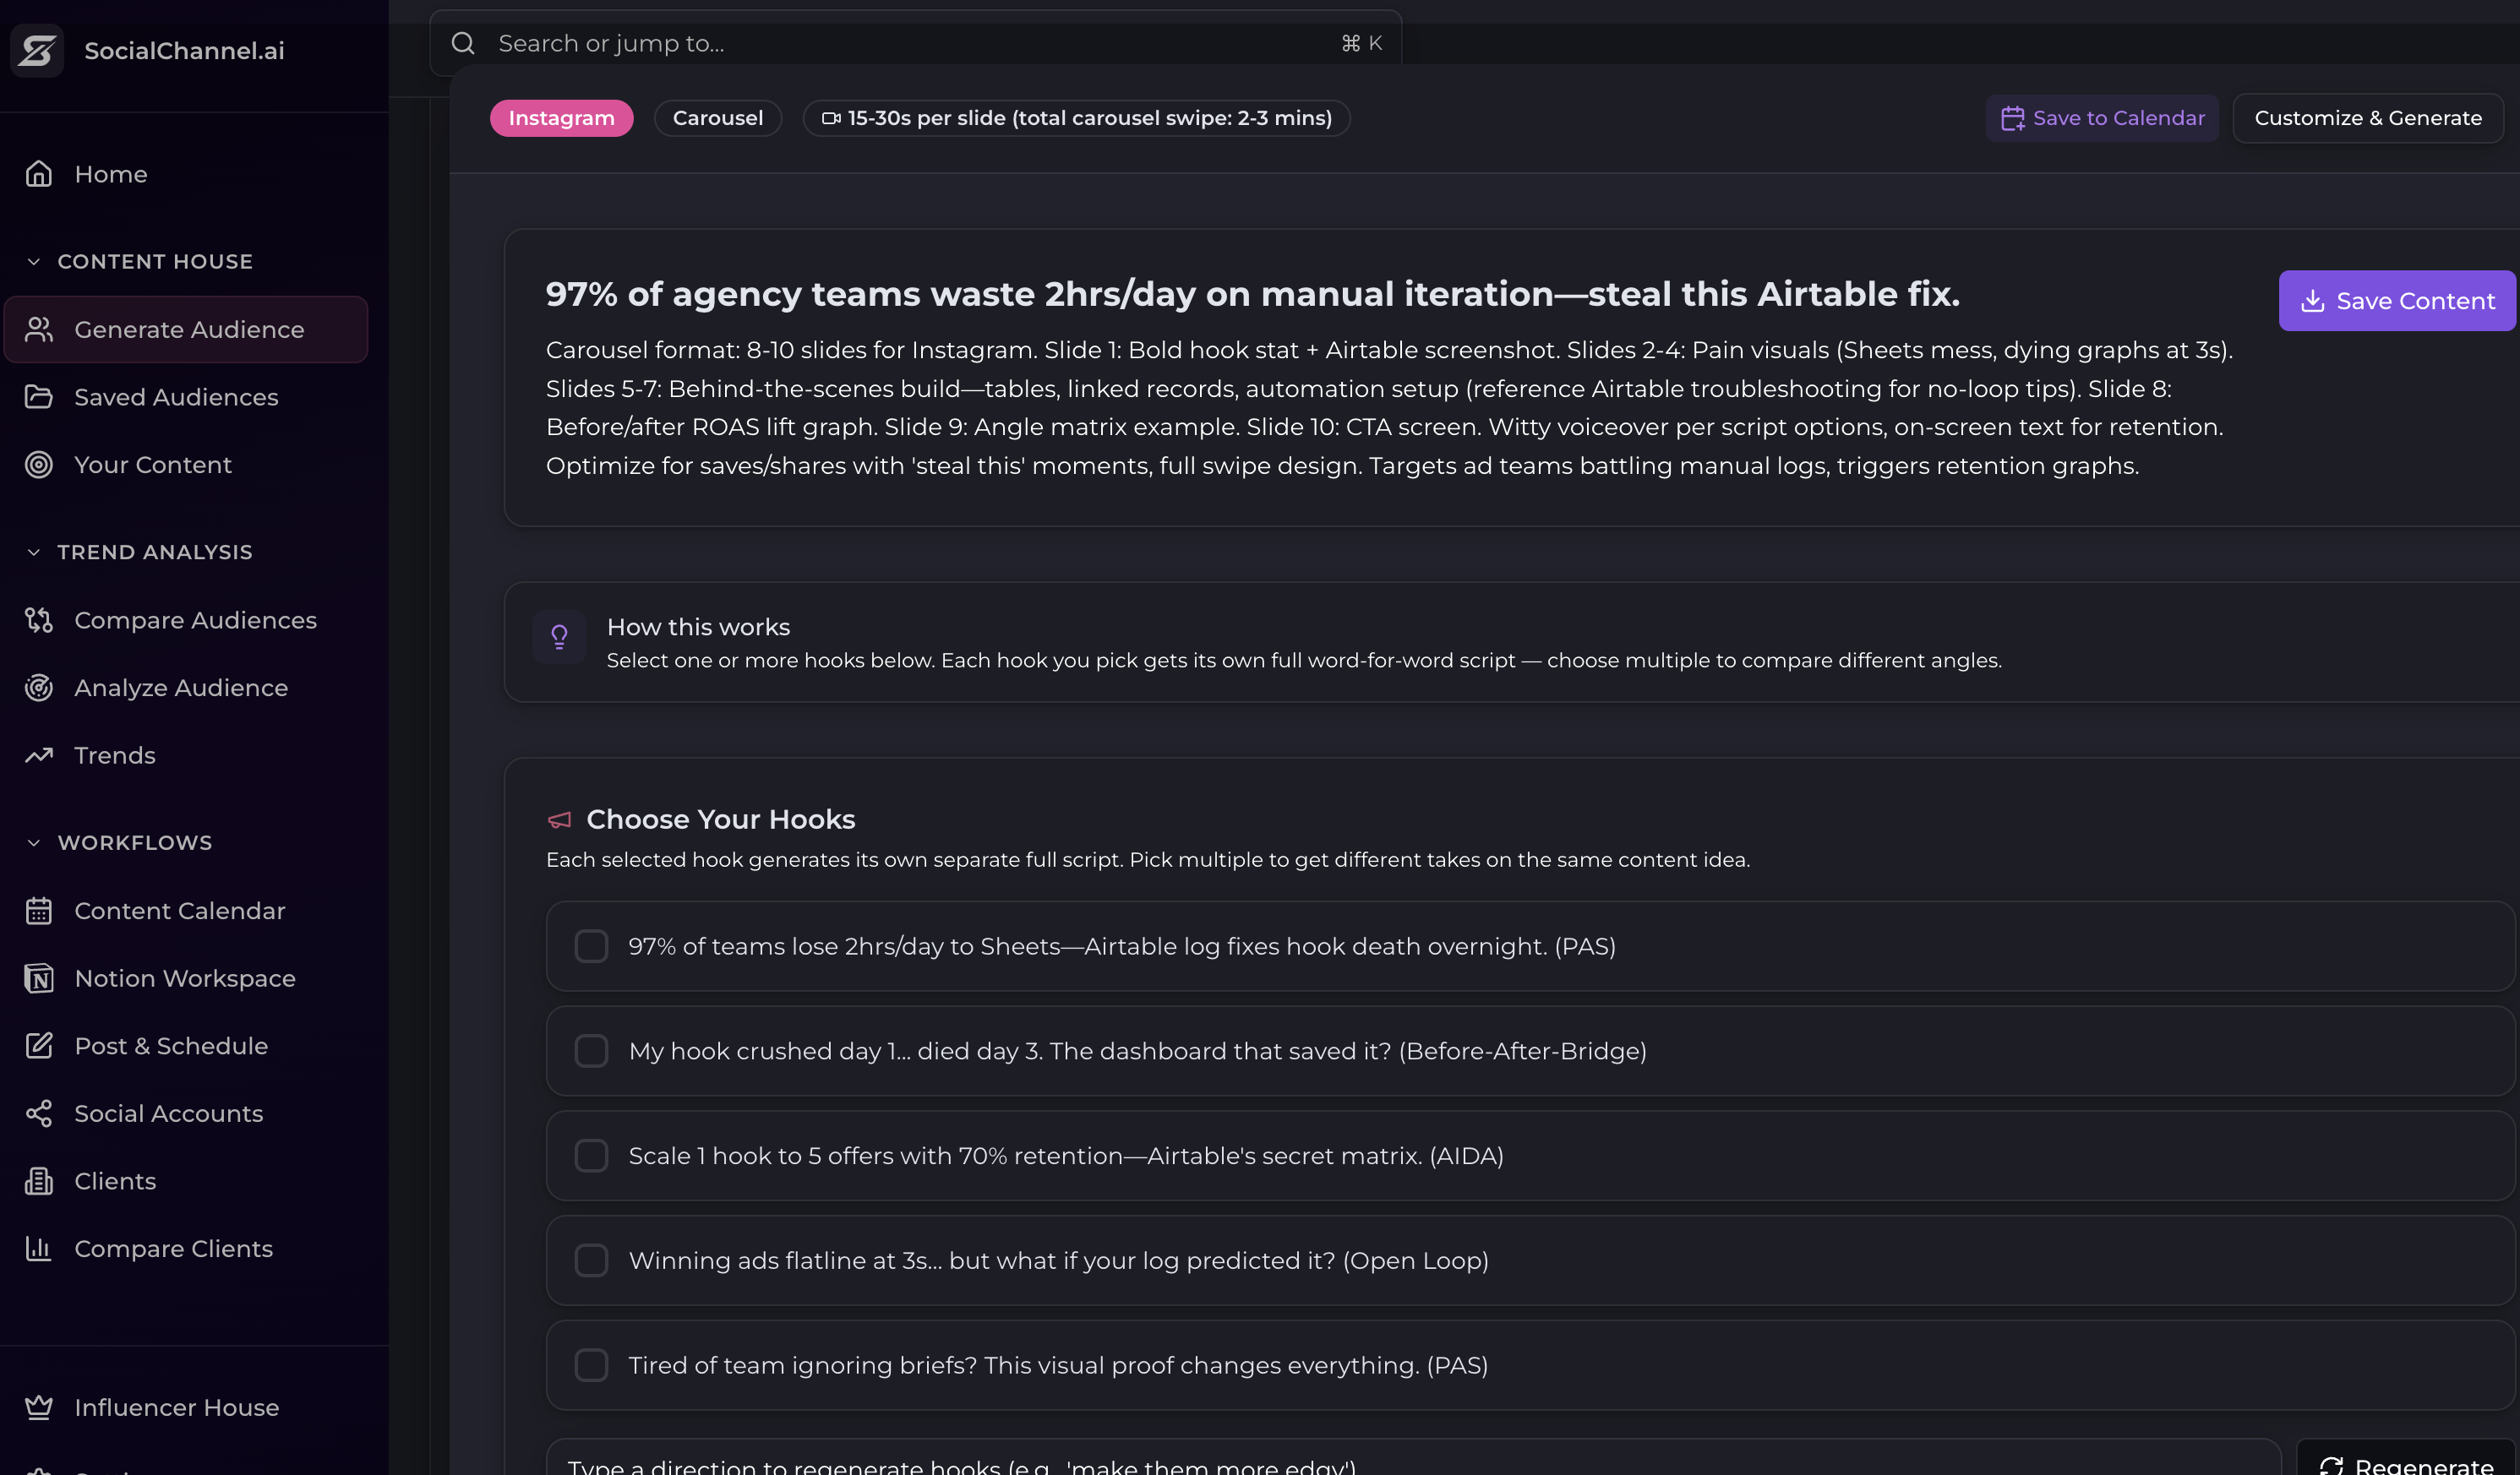Go to Saved Audiences

tap(186, 397)
